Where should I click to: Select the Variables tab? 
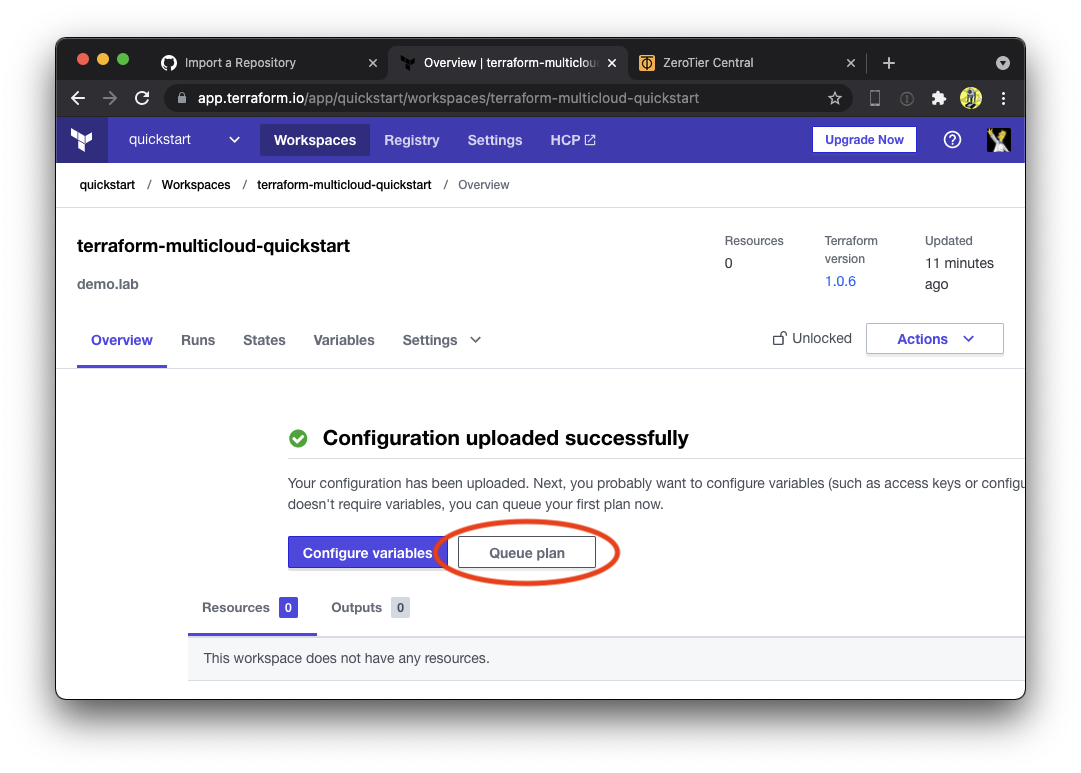[x=344, y=340]
